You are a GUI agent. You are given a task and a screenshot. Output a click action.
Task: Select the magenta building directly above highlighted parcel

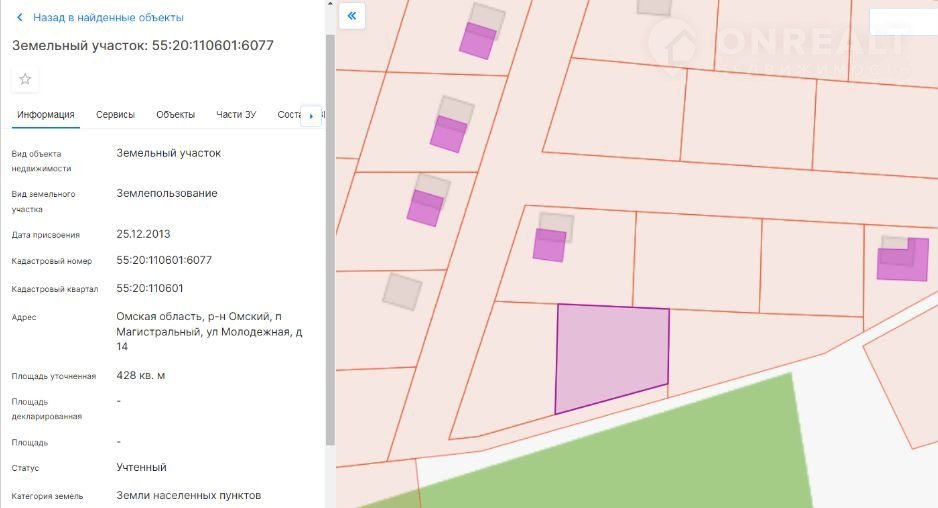coord(549,245)
